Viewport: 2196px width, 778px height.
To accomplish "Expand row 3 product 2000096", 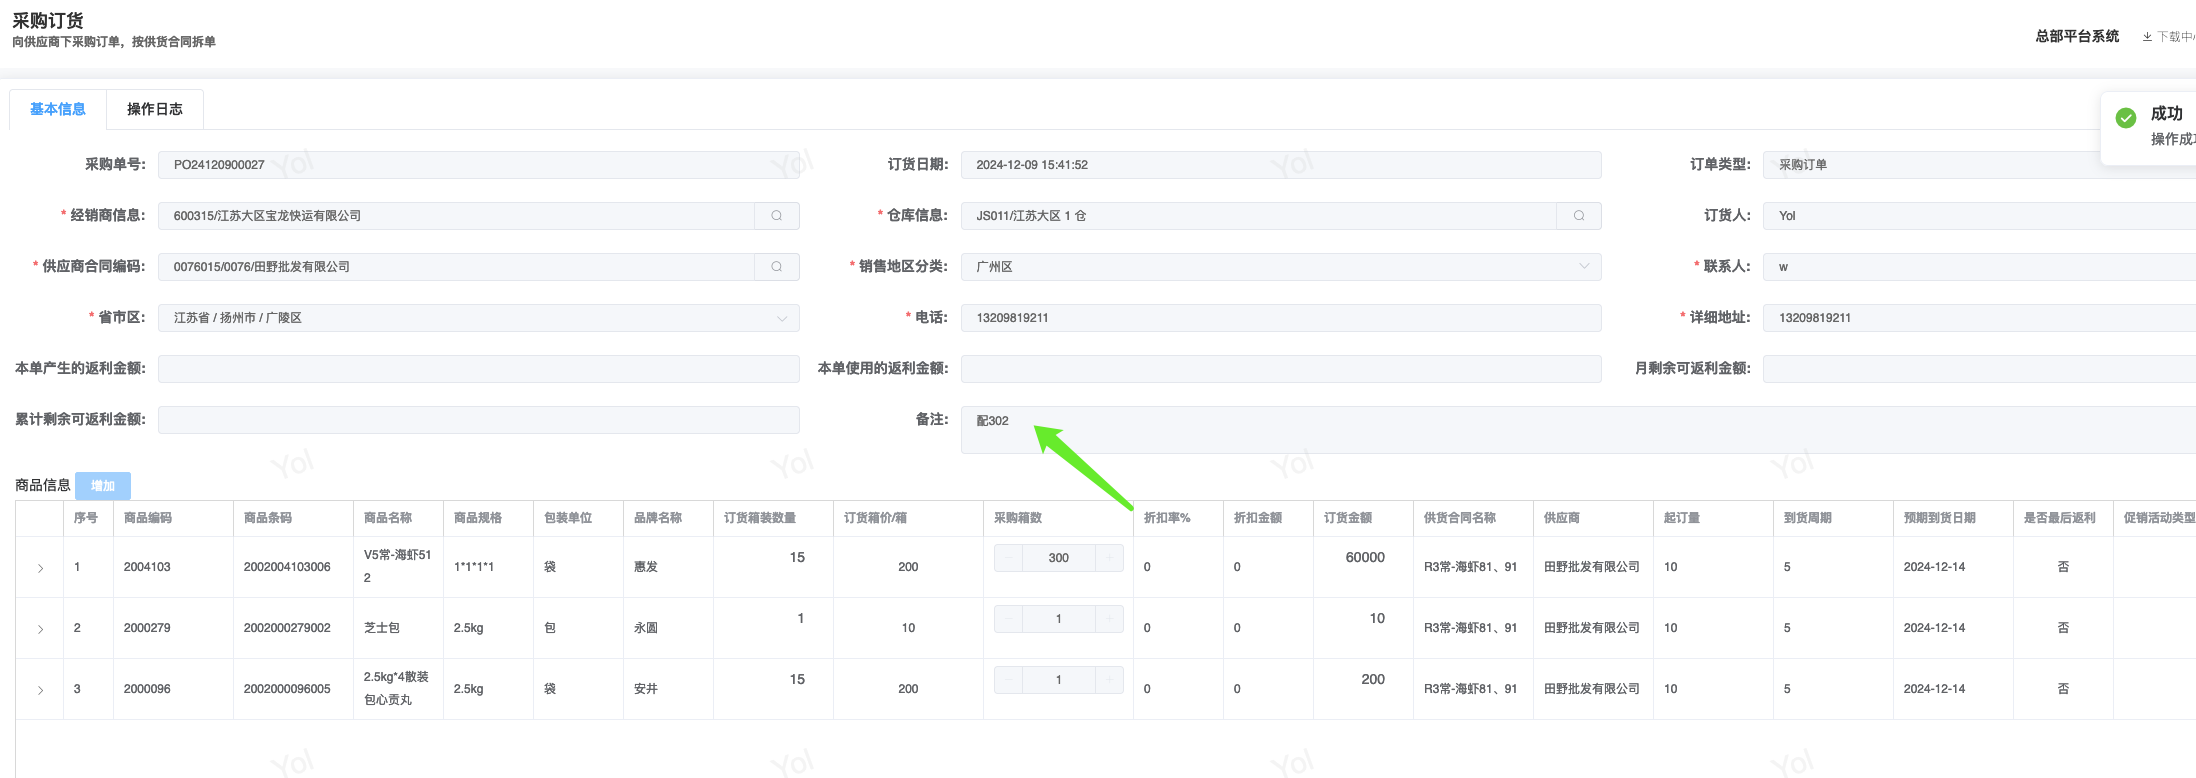I will pos(40,690).
